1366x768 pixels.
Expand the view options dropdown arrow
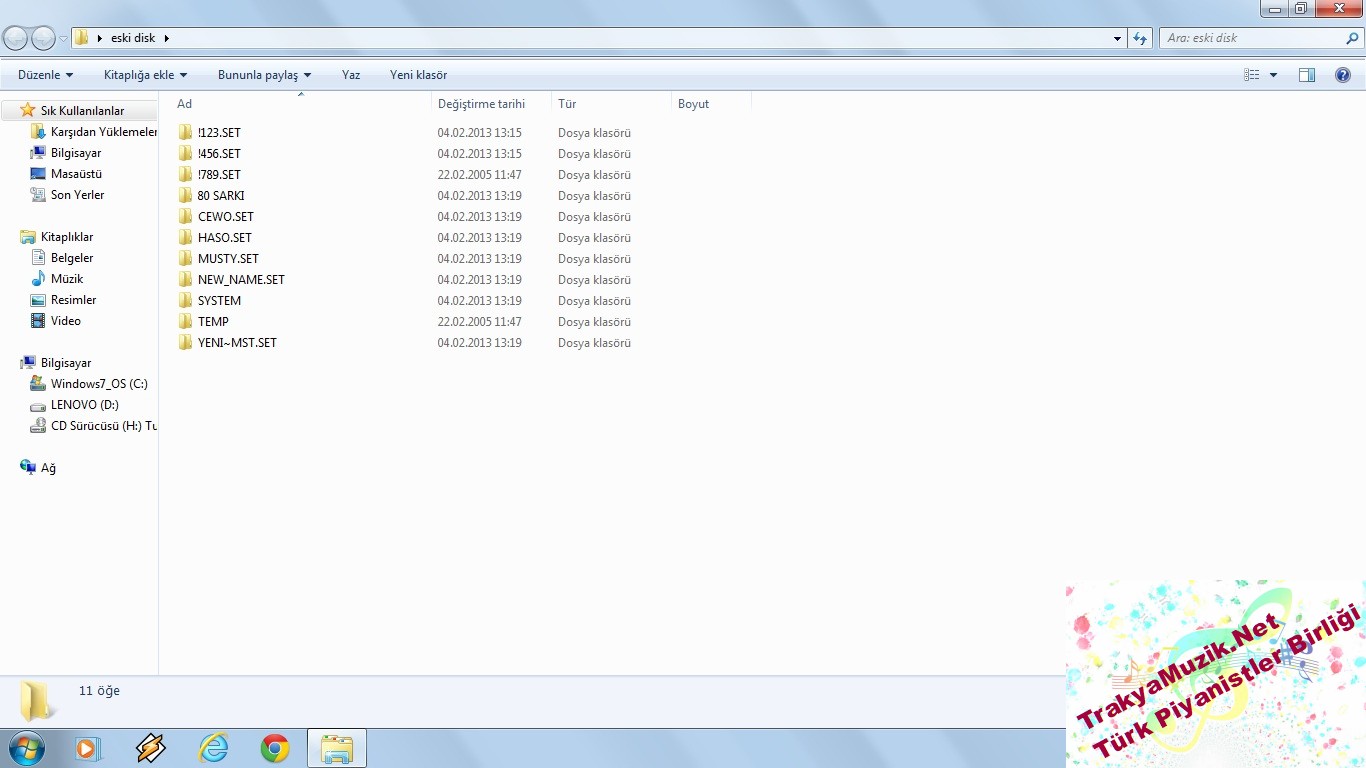[1273, 75]
